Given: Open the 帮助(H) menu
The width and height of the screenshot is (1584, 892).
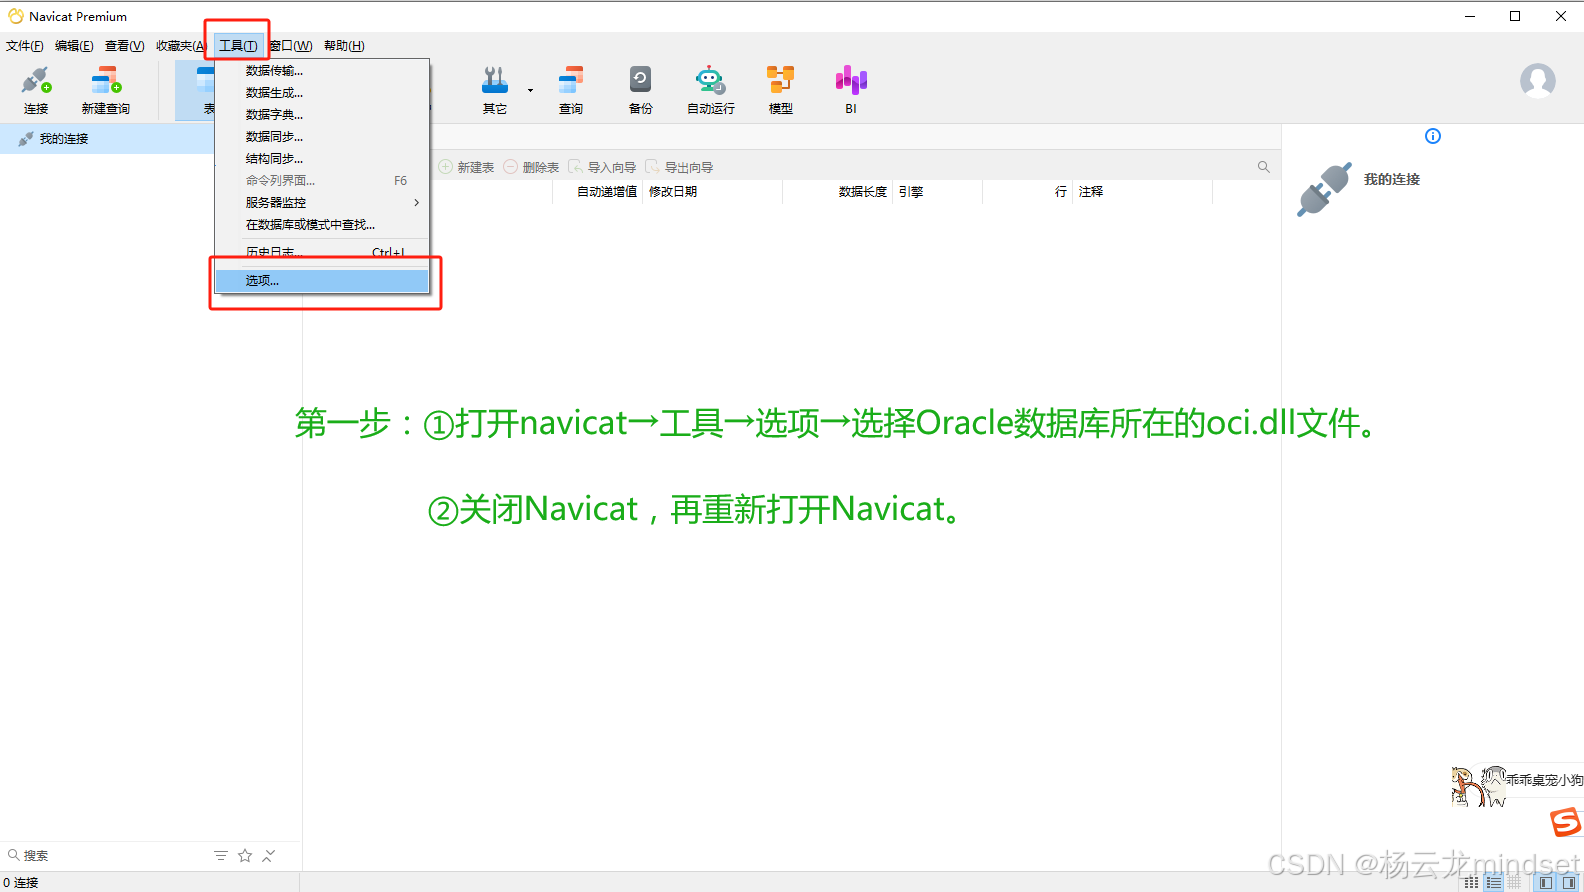Looking at the screenshot, I should click(x=344, y=46).
